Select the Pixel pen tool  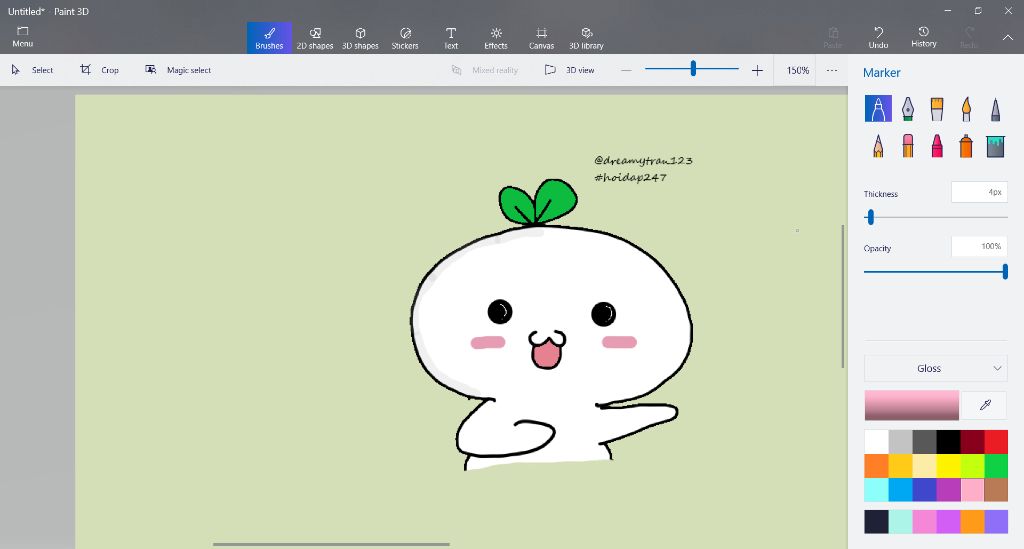995,108
